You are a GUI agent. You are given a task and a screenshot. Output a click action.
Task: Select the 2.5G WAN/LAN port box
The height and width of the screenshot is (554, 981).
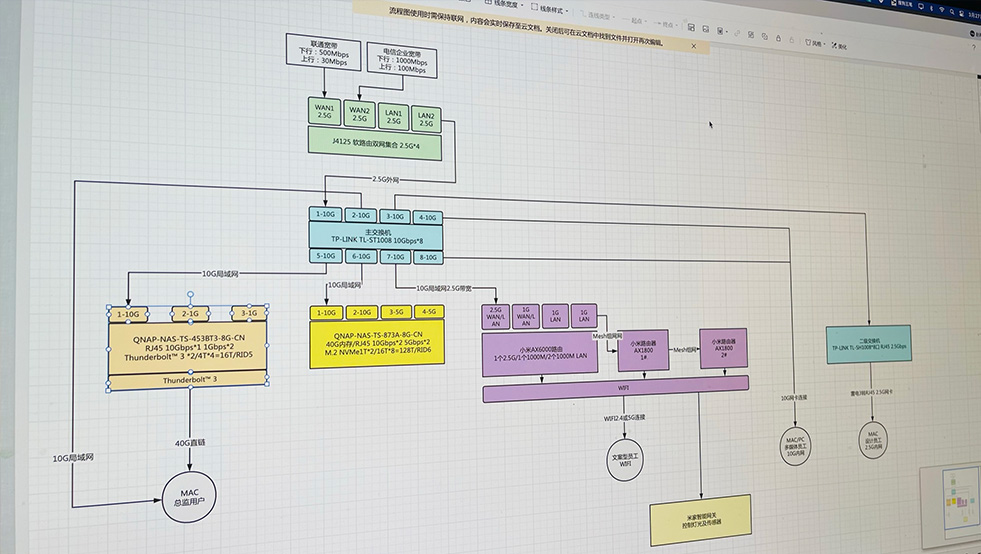pyautogui.click(x=496, y=317)
